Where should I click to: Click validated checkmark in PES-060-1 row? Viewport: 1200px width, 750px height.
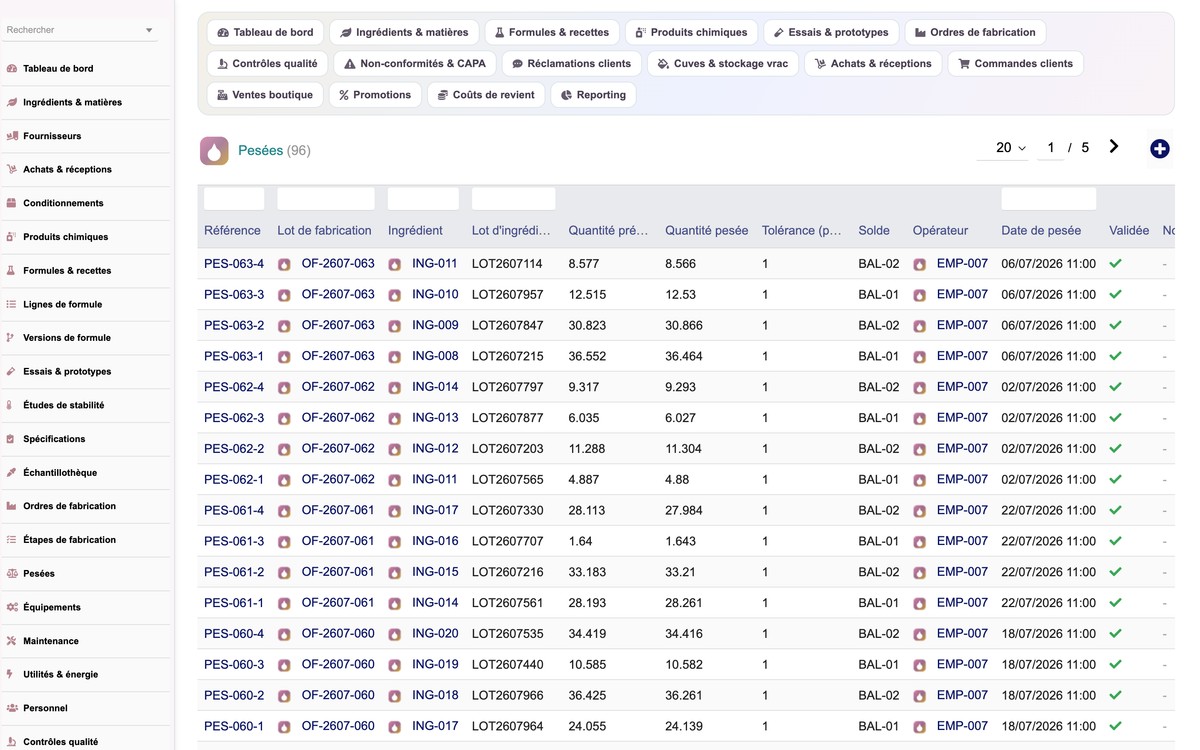coord(1116,726)
